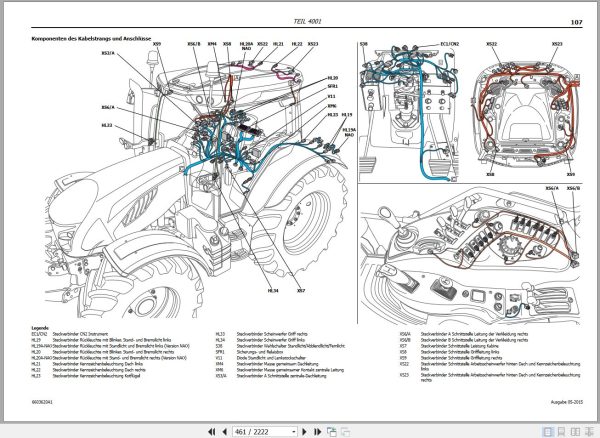Click the heading 'Komponenten des Kabelstrangs und Anschlüsse'
This screenshot has height=438, width=600.
coord(91,39)
